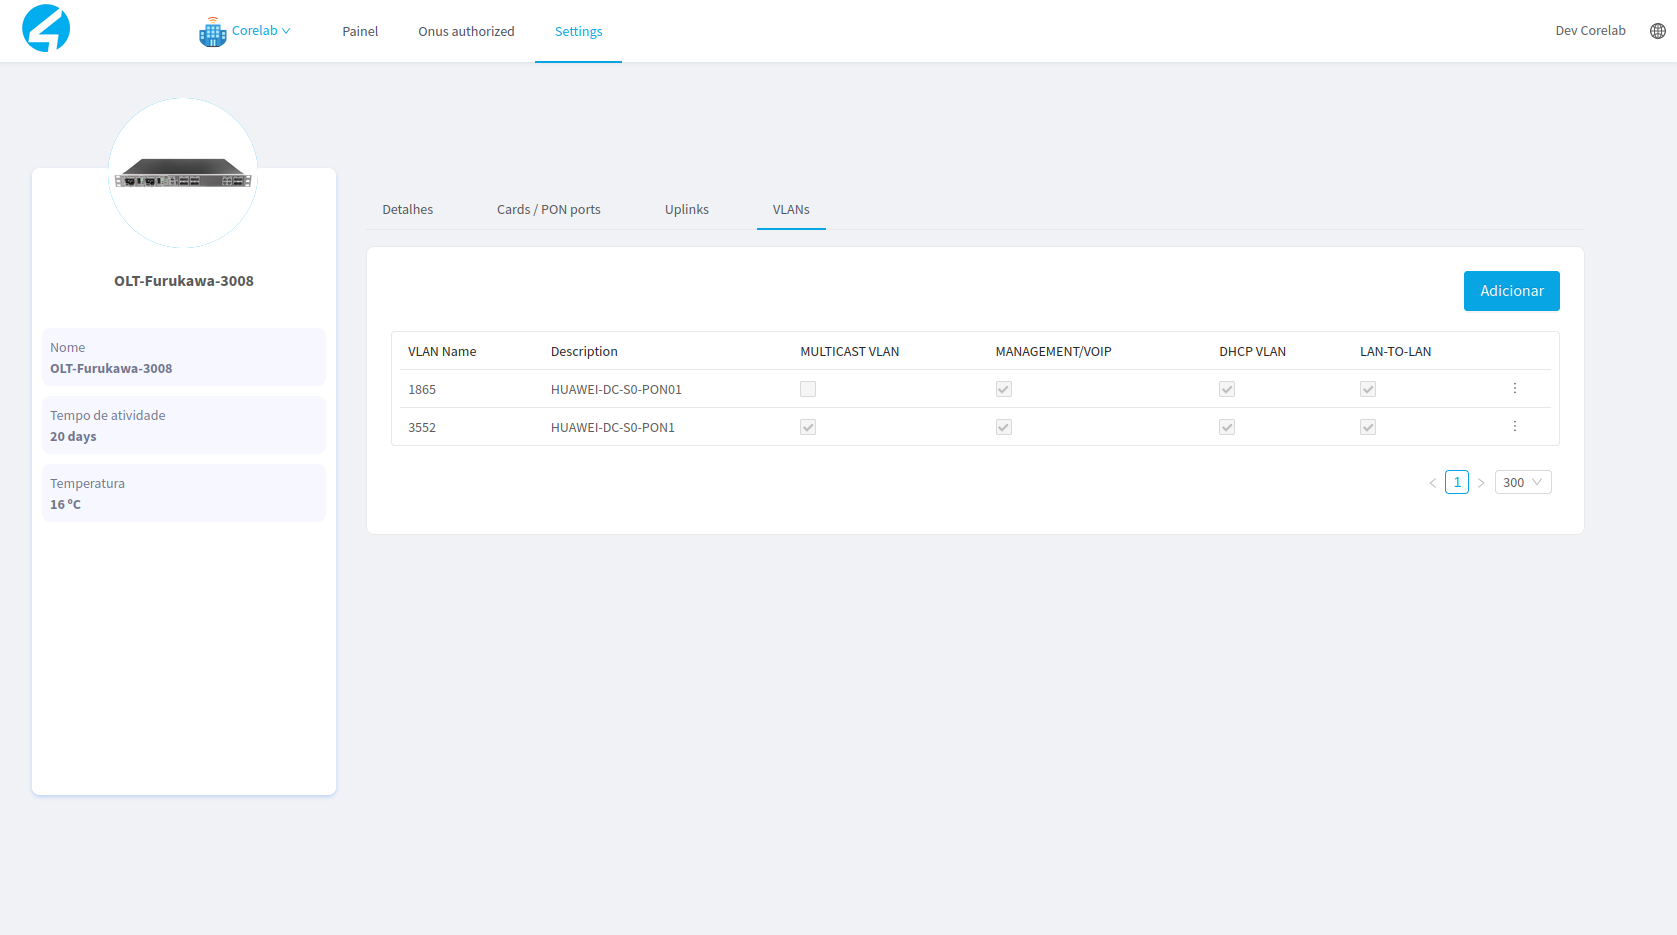
Task: Click the OLT device image thumbnail
Action: click(x=183, y=173)
